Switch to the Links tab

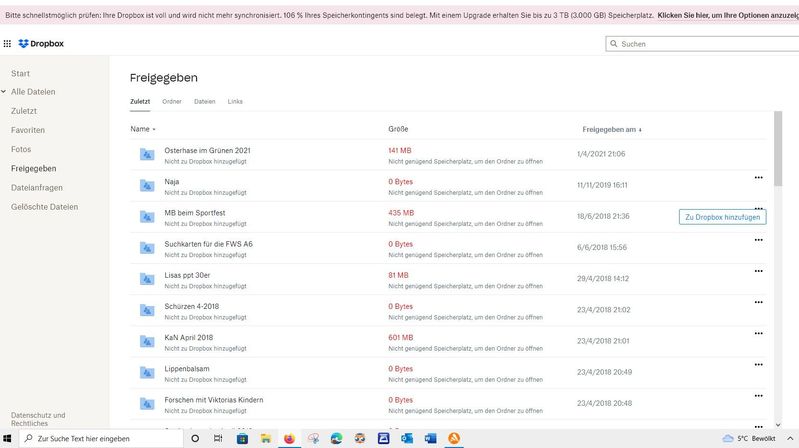click(235, 101)
